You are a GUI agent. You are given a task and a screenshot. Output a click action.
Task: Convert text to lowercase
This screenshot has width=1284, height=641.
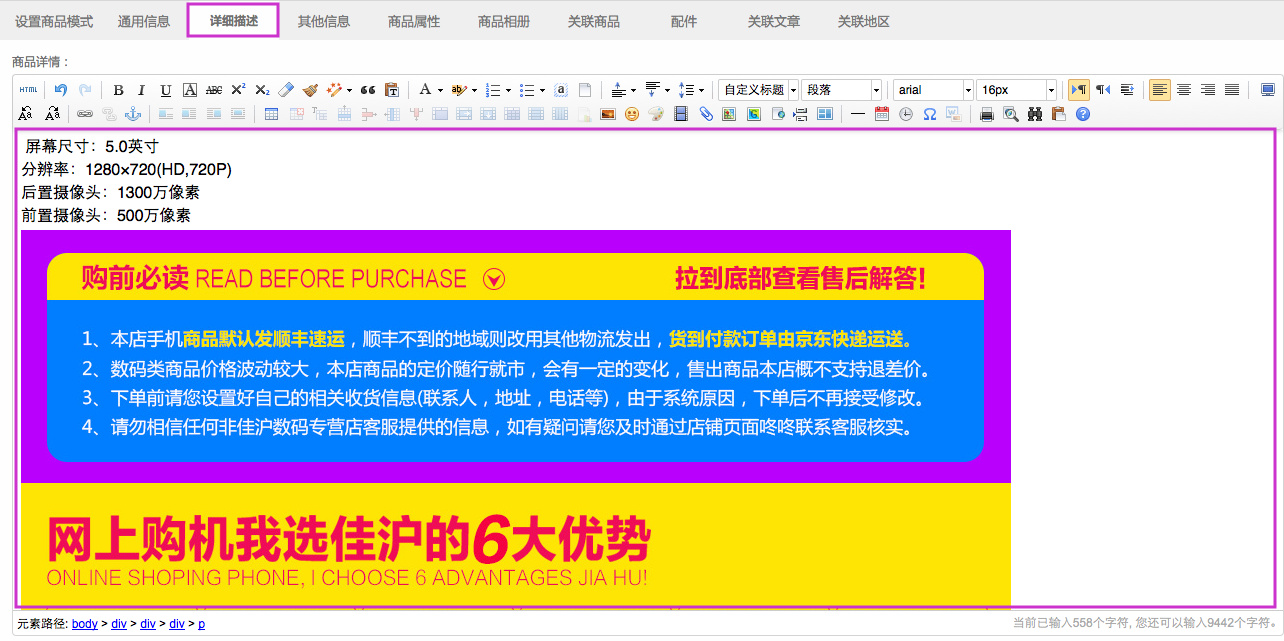tap(52, 114)
